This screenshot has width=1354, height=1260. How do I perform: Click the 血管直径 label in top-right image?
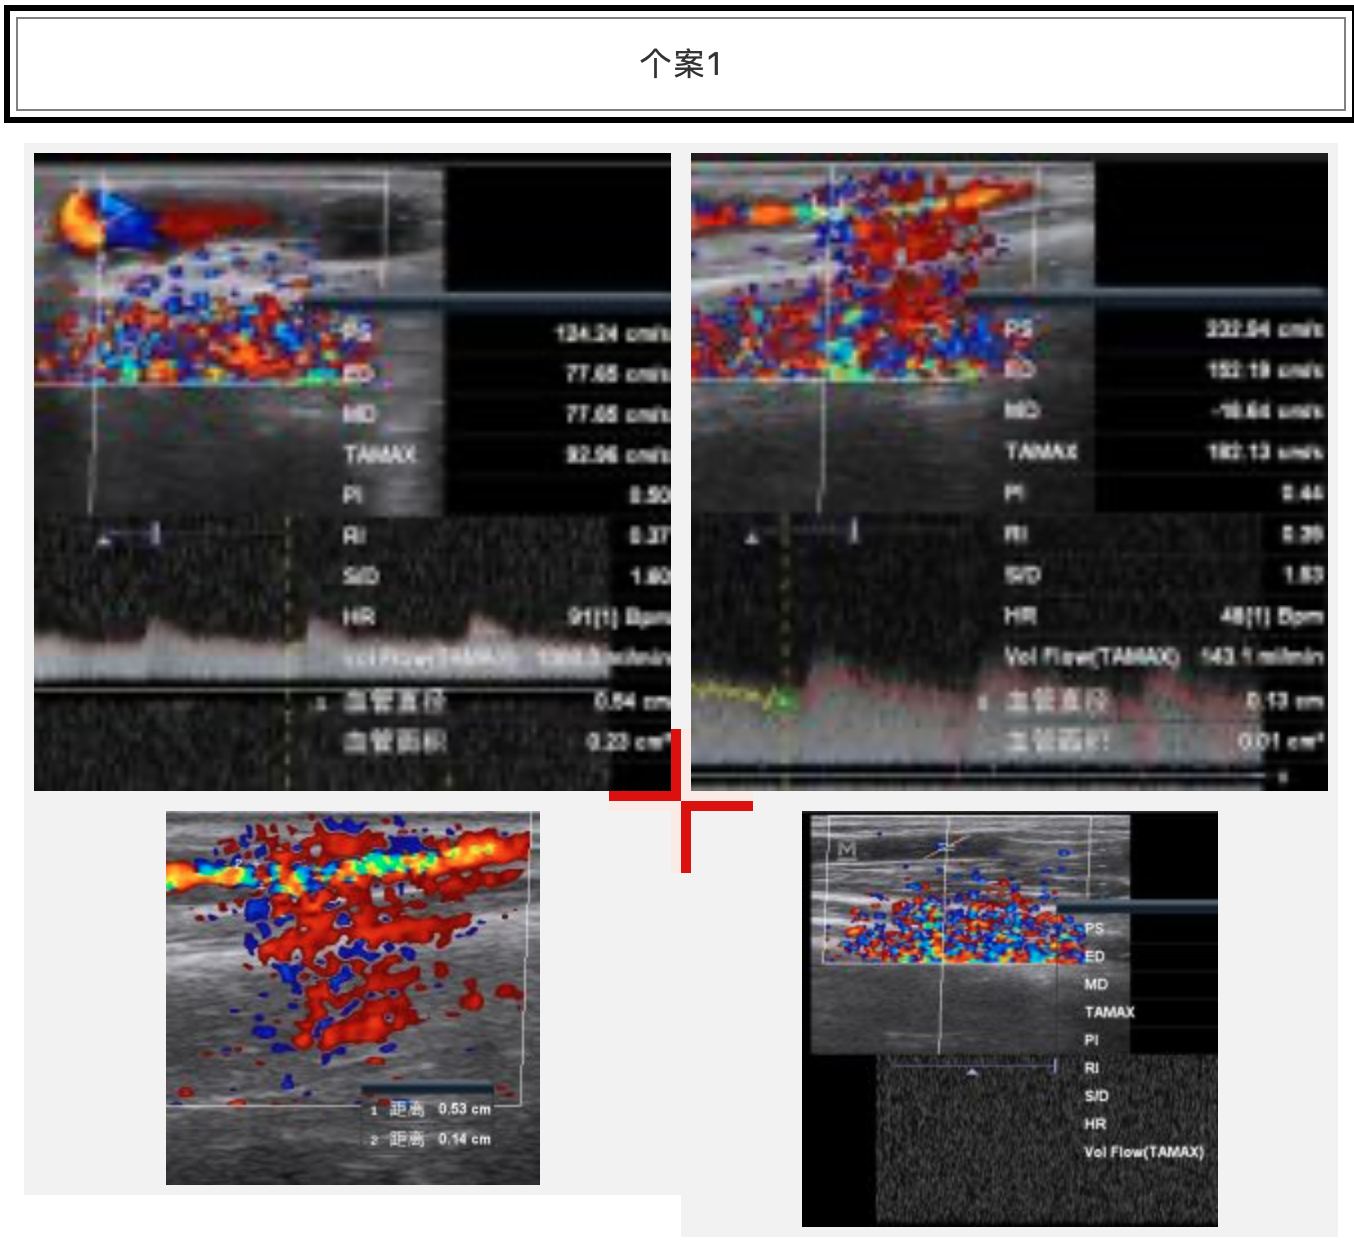pos(1057,701)
